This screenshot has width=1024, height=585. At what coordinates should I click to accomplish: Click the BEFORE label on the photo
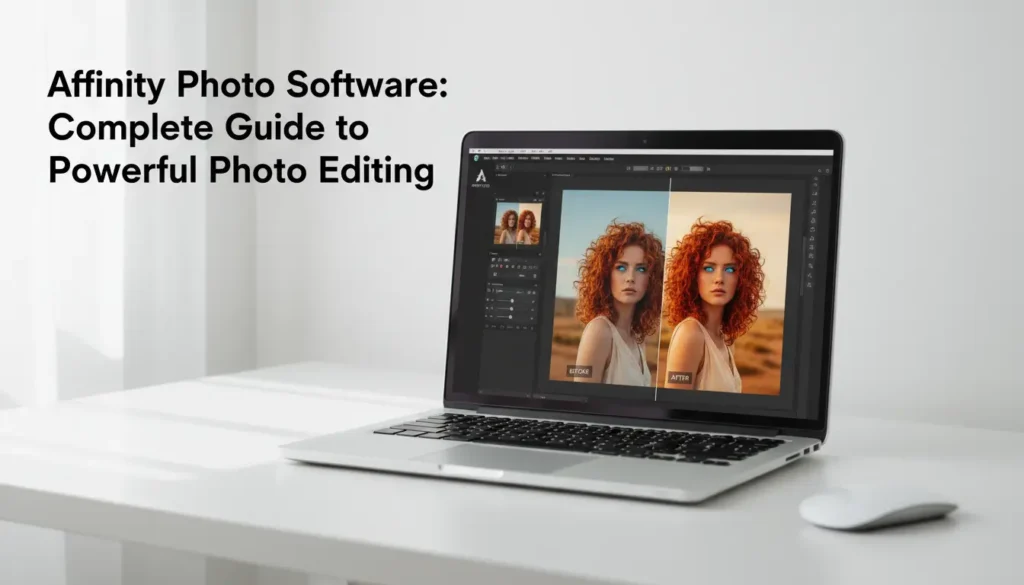click(x=579, y=371)
